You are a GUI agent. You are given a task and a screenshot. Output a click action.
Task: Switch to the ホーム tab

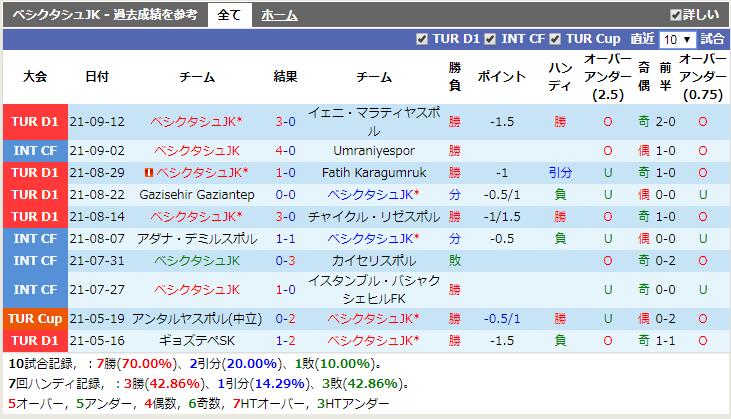(279, 15)
